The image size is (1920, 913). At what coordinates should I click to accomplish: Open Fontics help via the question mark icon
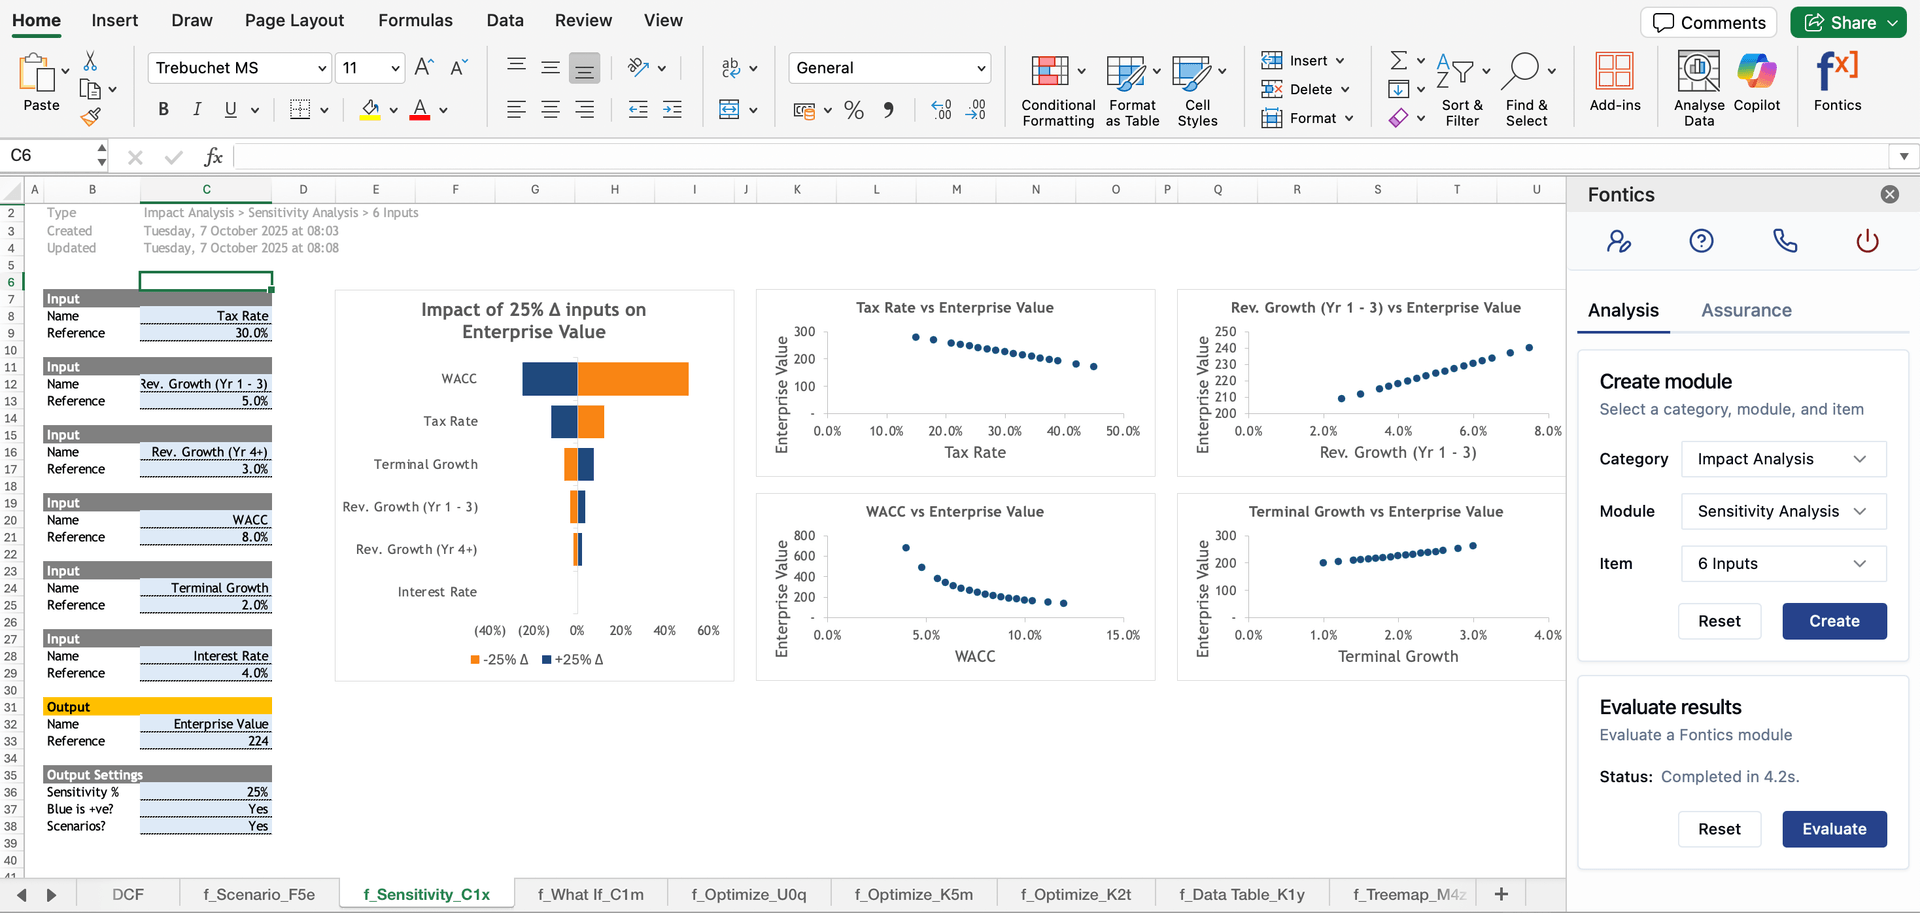pos(1701,240)
